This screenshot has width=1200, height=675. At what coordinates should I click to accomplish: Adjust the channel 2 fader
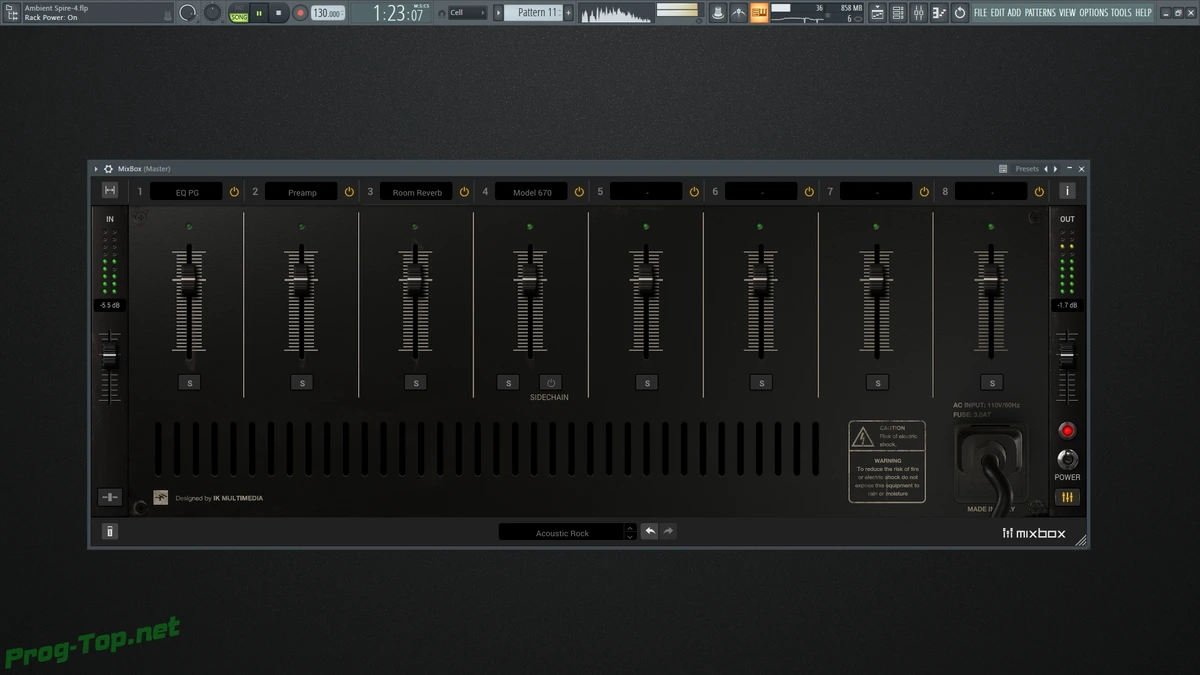(301, 281)
